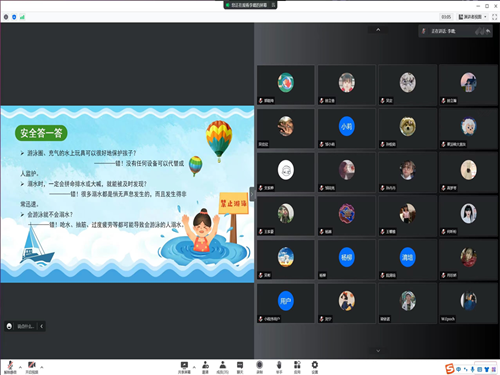This screenshot has height=375, width=500.
Task: Unmute the microphone in the bottom toolbar
Action: tap(10, 367)
